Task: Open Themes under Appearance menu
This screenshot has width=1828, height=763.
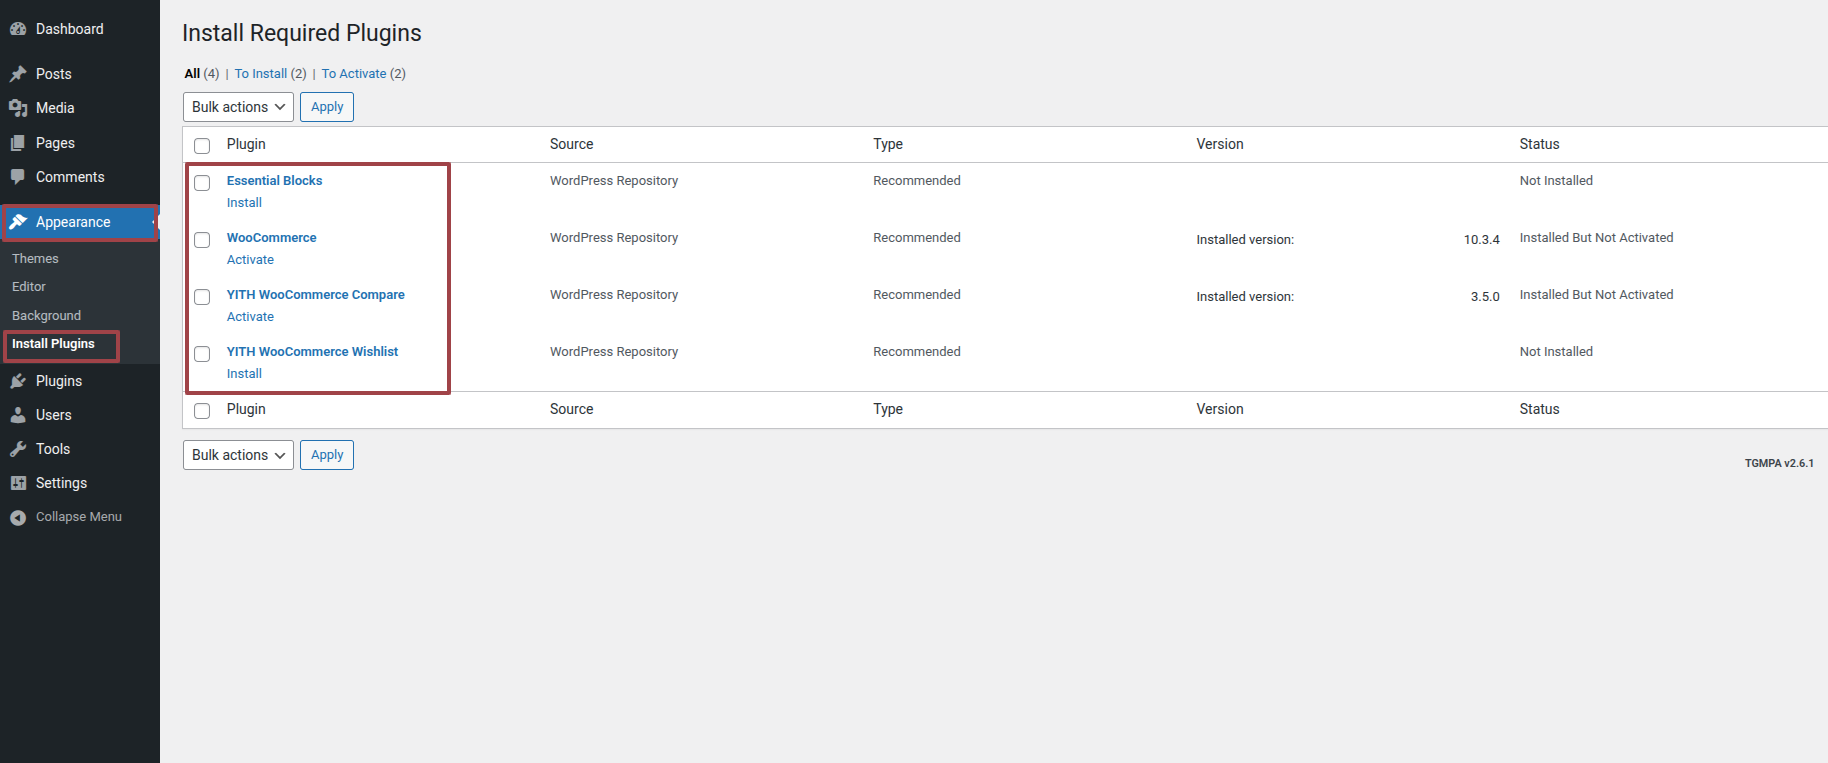Action: pos(35,259)
